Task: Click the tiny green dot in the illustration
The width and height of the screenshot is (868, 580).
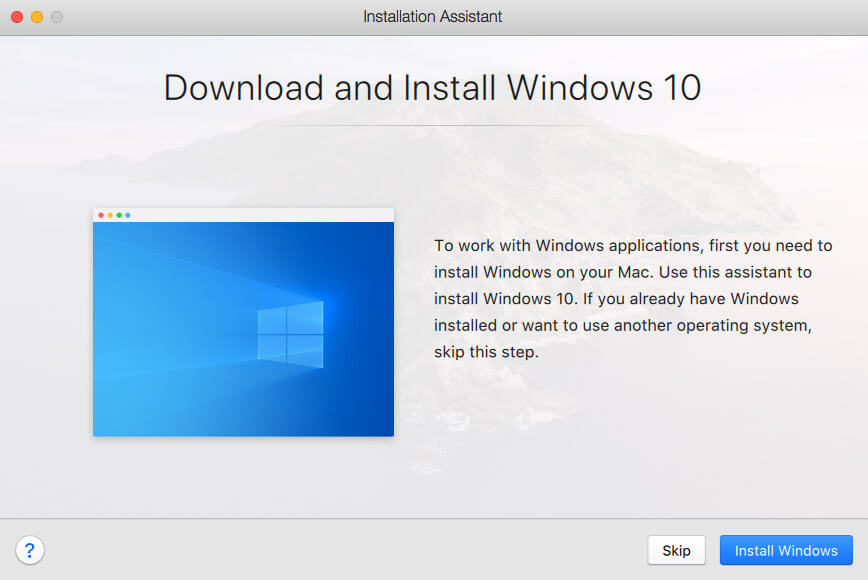Action: [x=119, y=215]
